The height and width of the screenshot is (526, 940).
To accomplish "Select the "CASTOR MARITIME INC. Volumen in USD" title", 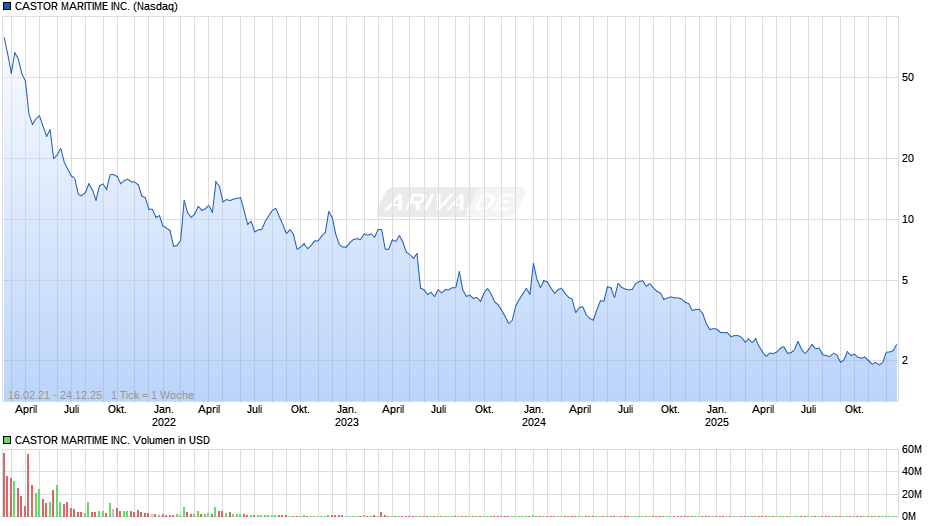I will click(x=112, y=440).
